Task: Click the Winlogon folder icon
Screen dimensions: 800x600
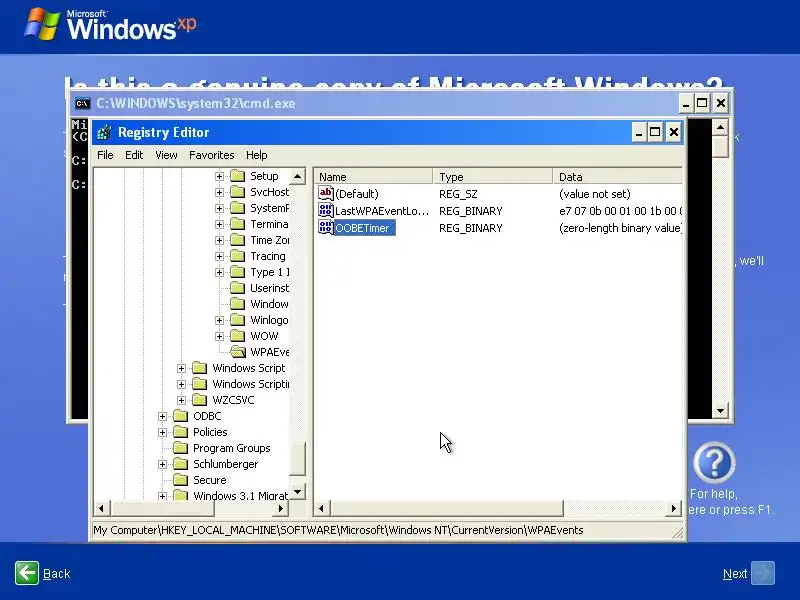Action: [238, 320]
